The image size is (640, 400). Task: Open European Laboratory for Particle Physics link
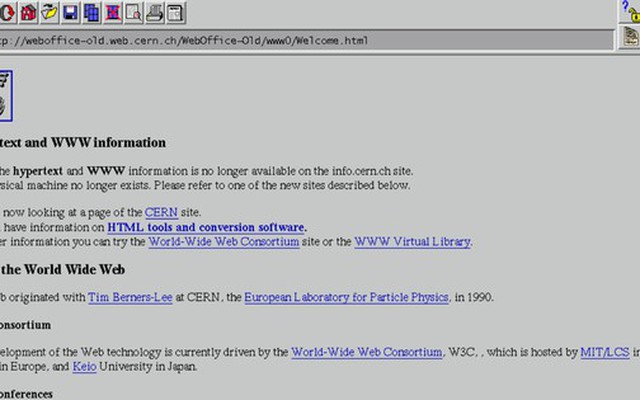(x=346, y=297)
